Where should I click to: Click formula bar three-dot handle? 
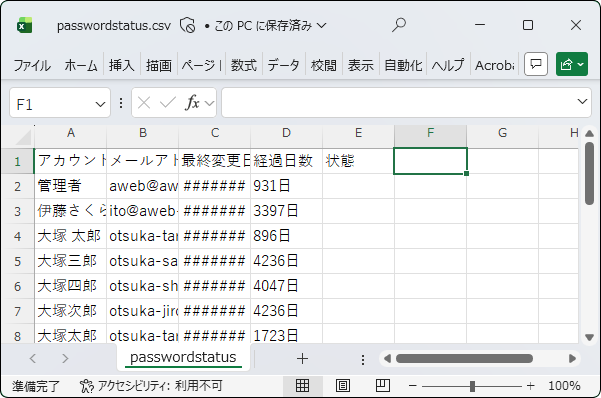(121, 103)
